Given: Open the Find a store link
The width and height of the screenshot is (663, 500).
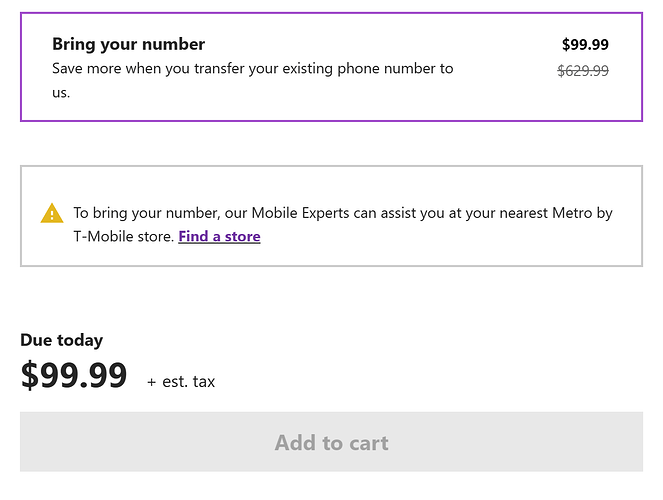Looking at the screenshot, I should pos(219,237).
